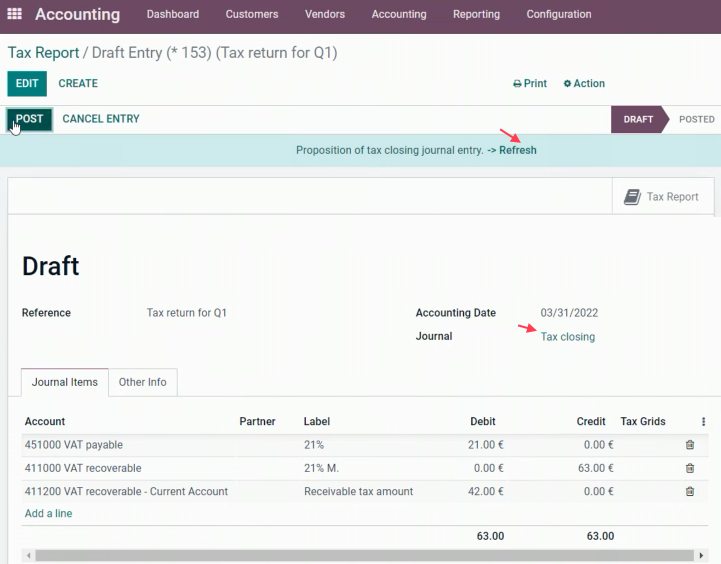Click the left horizontal scroll arrow
Image resolution: width=721 pixels, height=564 pixels.
coord(29,555)
